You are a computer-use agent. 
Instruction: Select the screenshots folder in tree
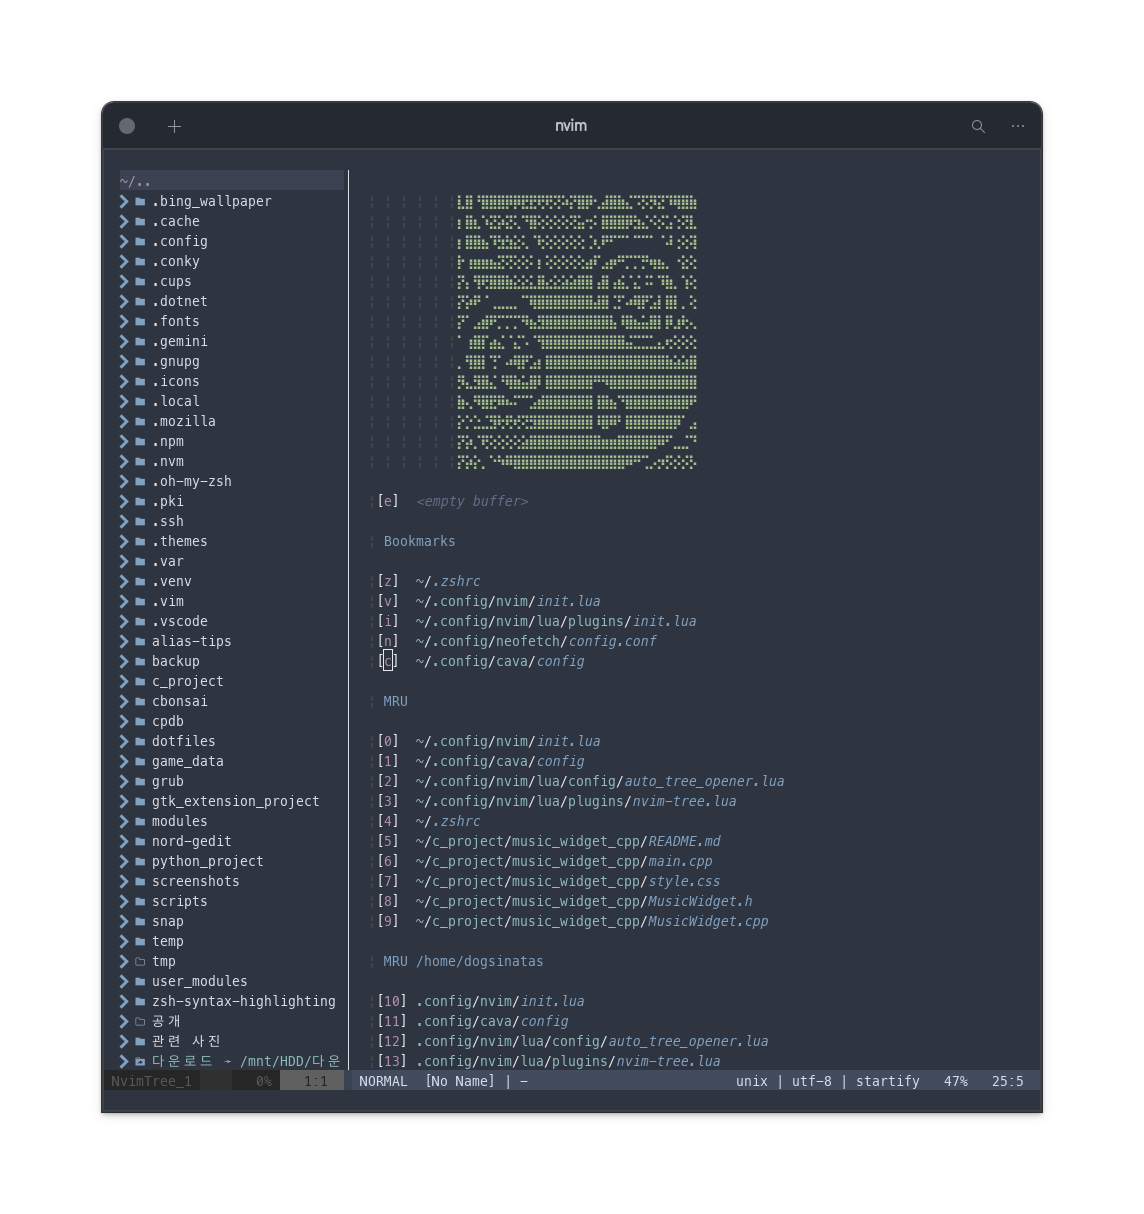(x=195, y=881)
